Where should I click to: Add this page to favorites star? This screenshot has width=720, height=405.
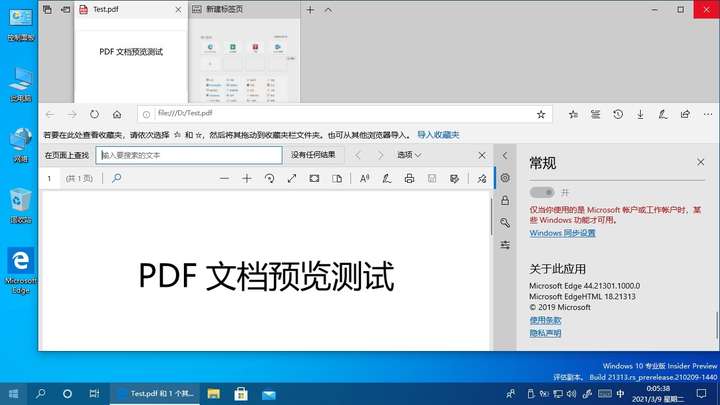(541, 114)
